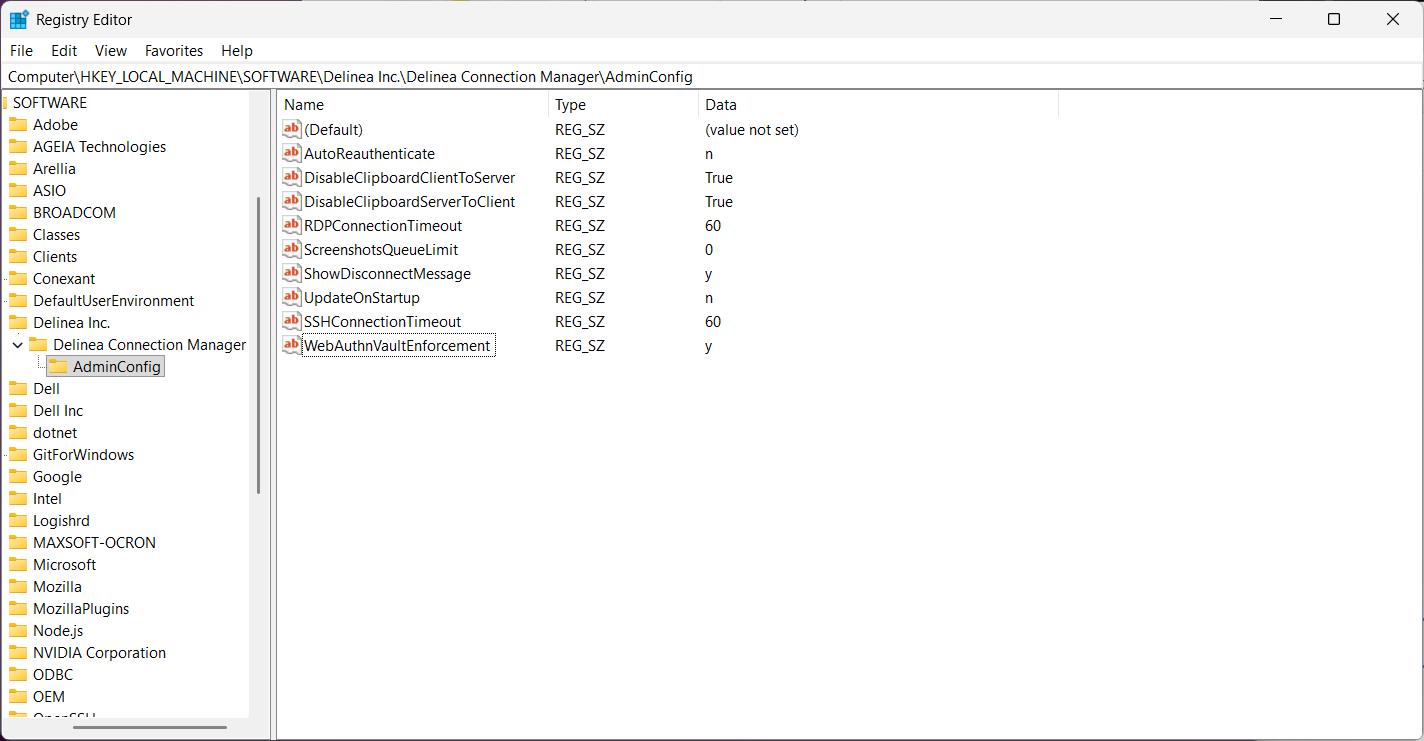The image size is (1424, 741).
Task: Collapse the Delinea Connection Manager key
Action: click(17, 345)
